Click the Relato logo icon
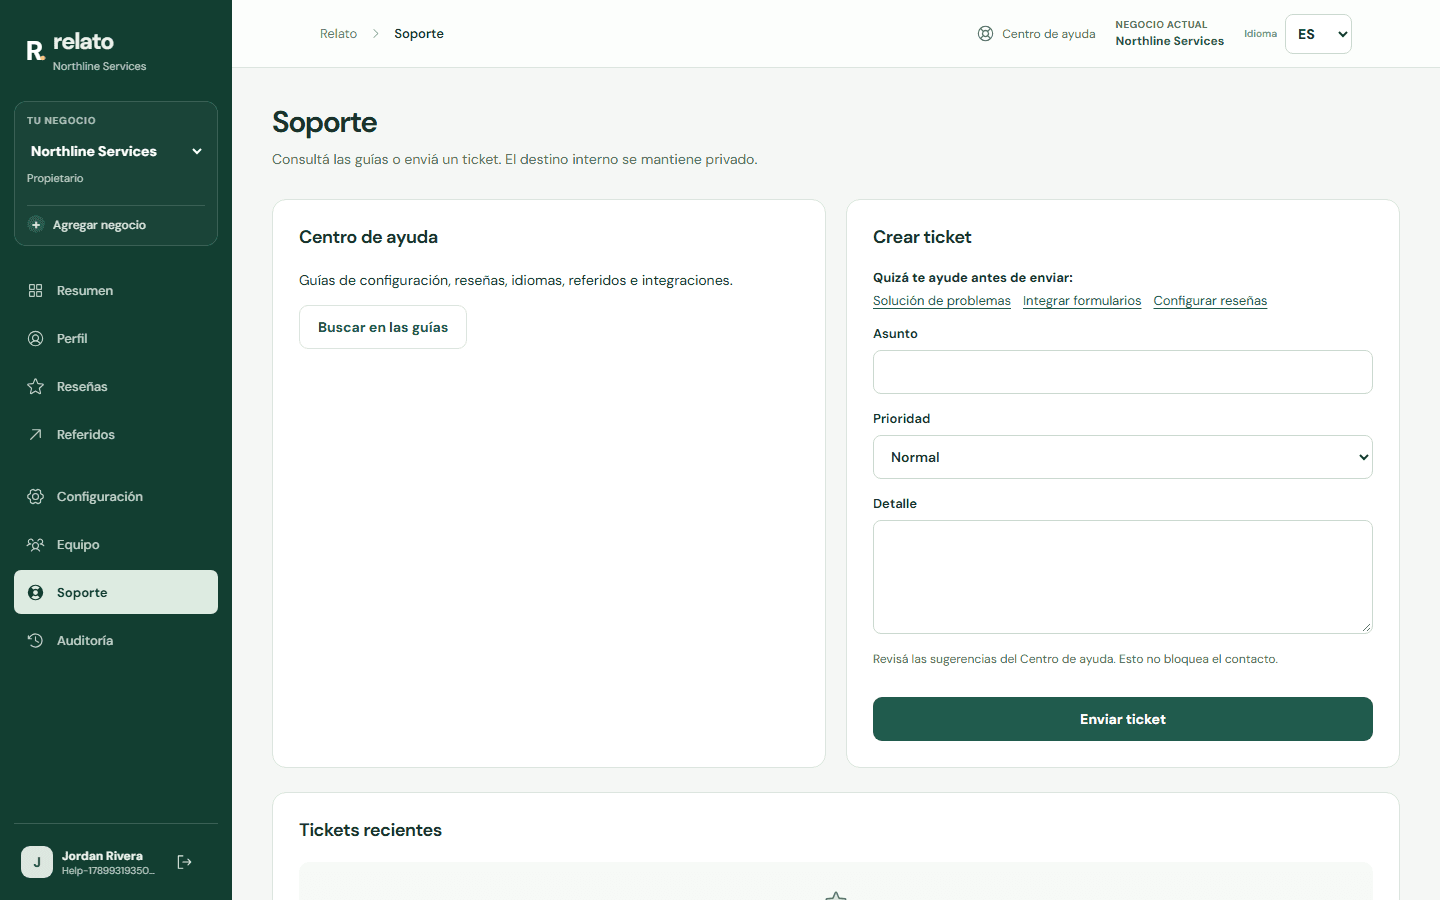Screen dimensions: 1440x900 [x=36, y=50]
